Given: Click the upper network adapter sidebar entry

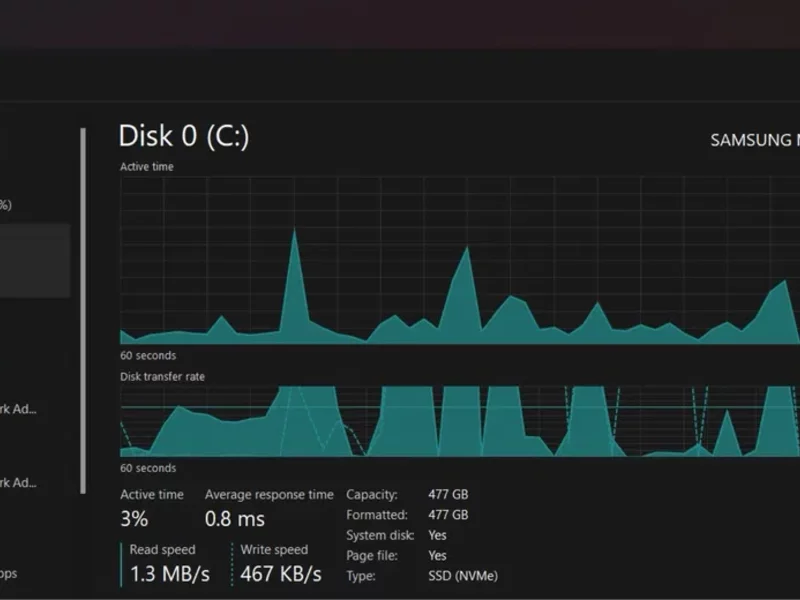Looking at the screenshot, I should click(x=22, y=409).
